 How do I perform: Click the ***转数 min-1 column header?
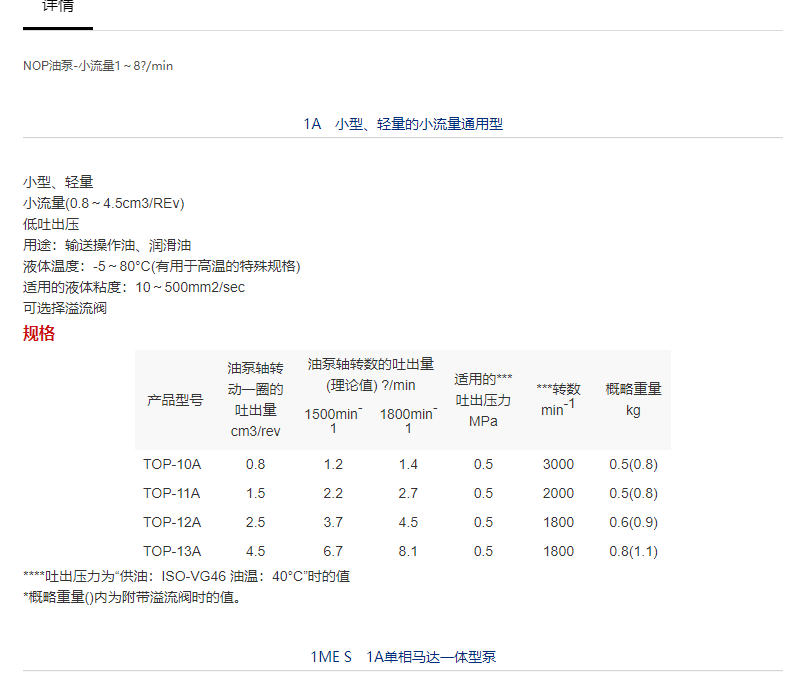pyautogui.click(x=558, y=399)
